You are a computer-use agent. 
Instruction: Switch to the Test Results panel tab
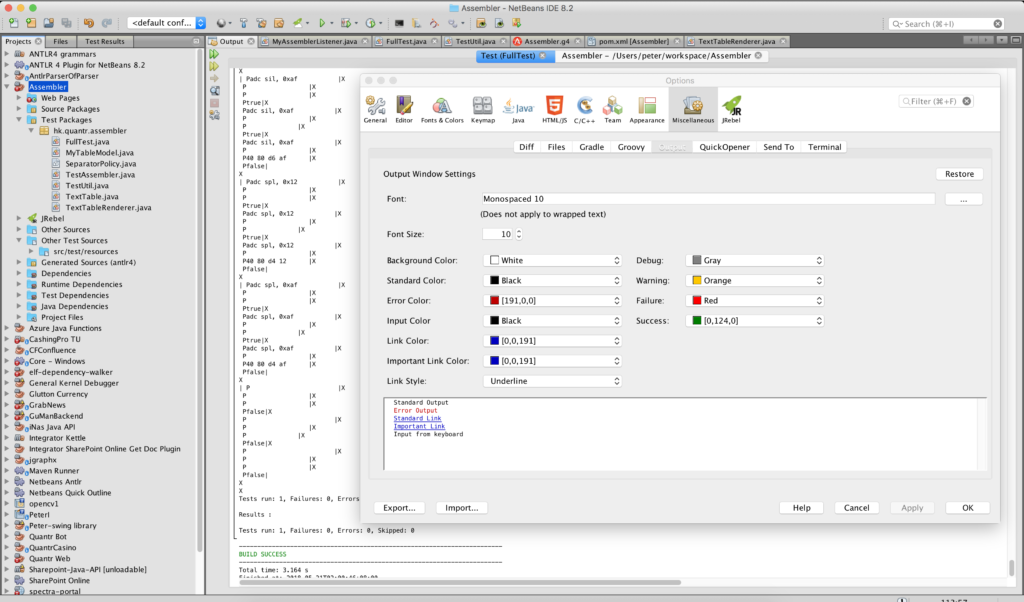pyautogui.click(x=104, y=41)
